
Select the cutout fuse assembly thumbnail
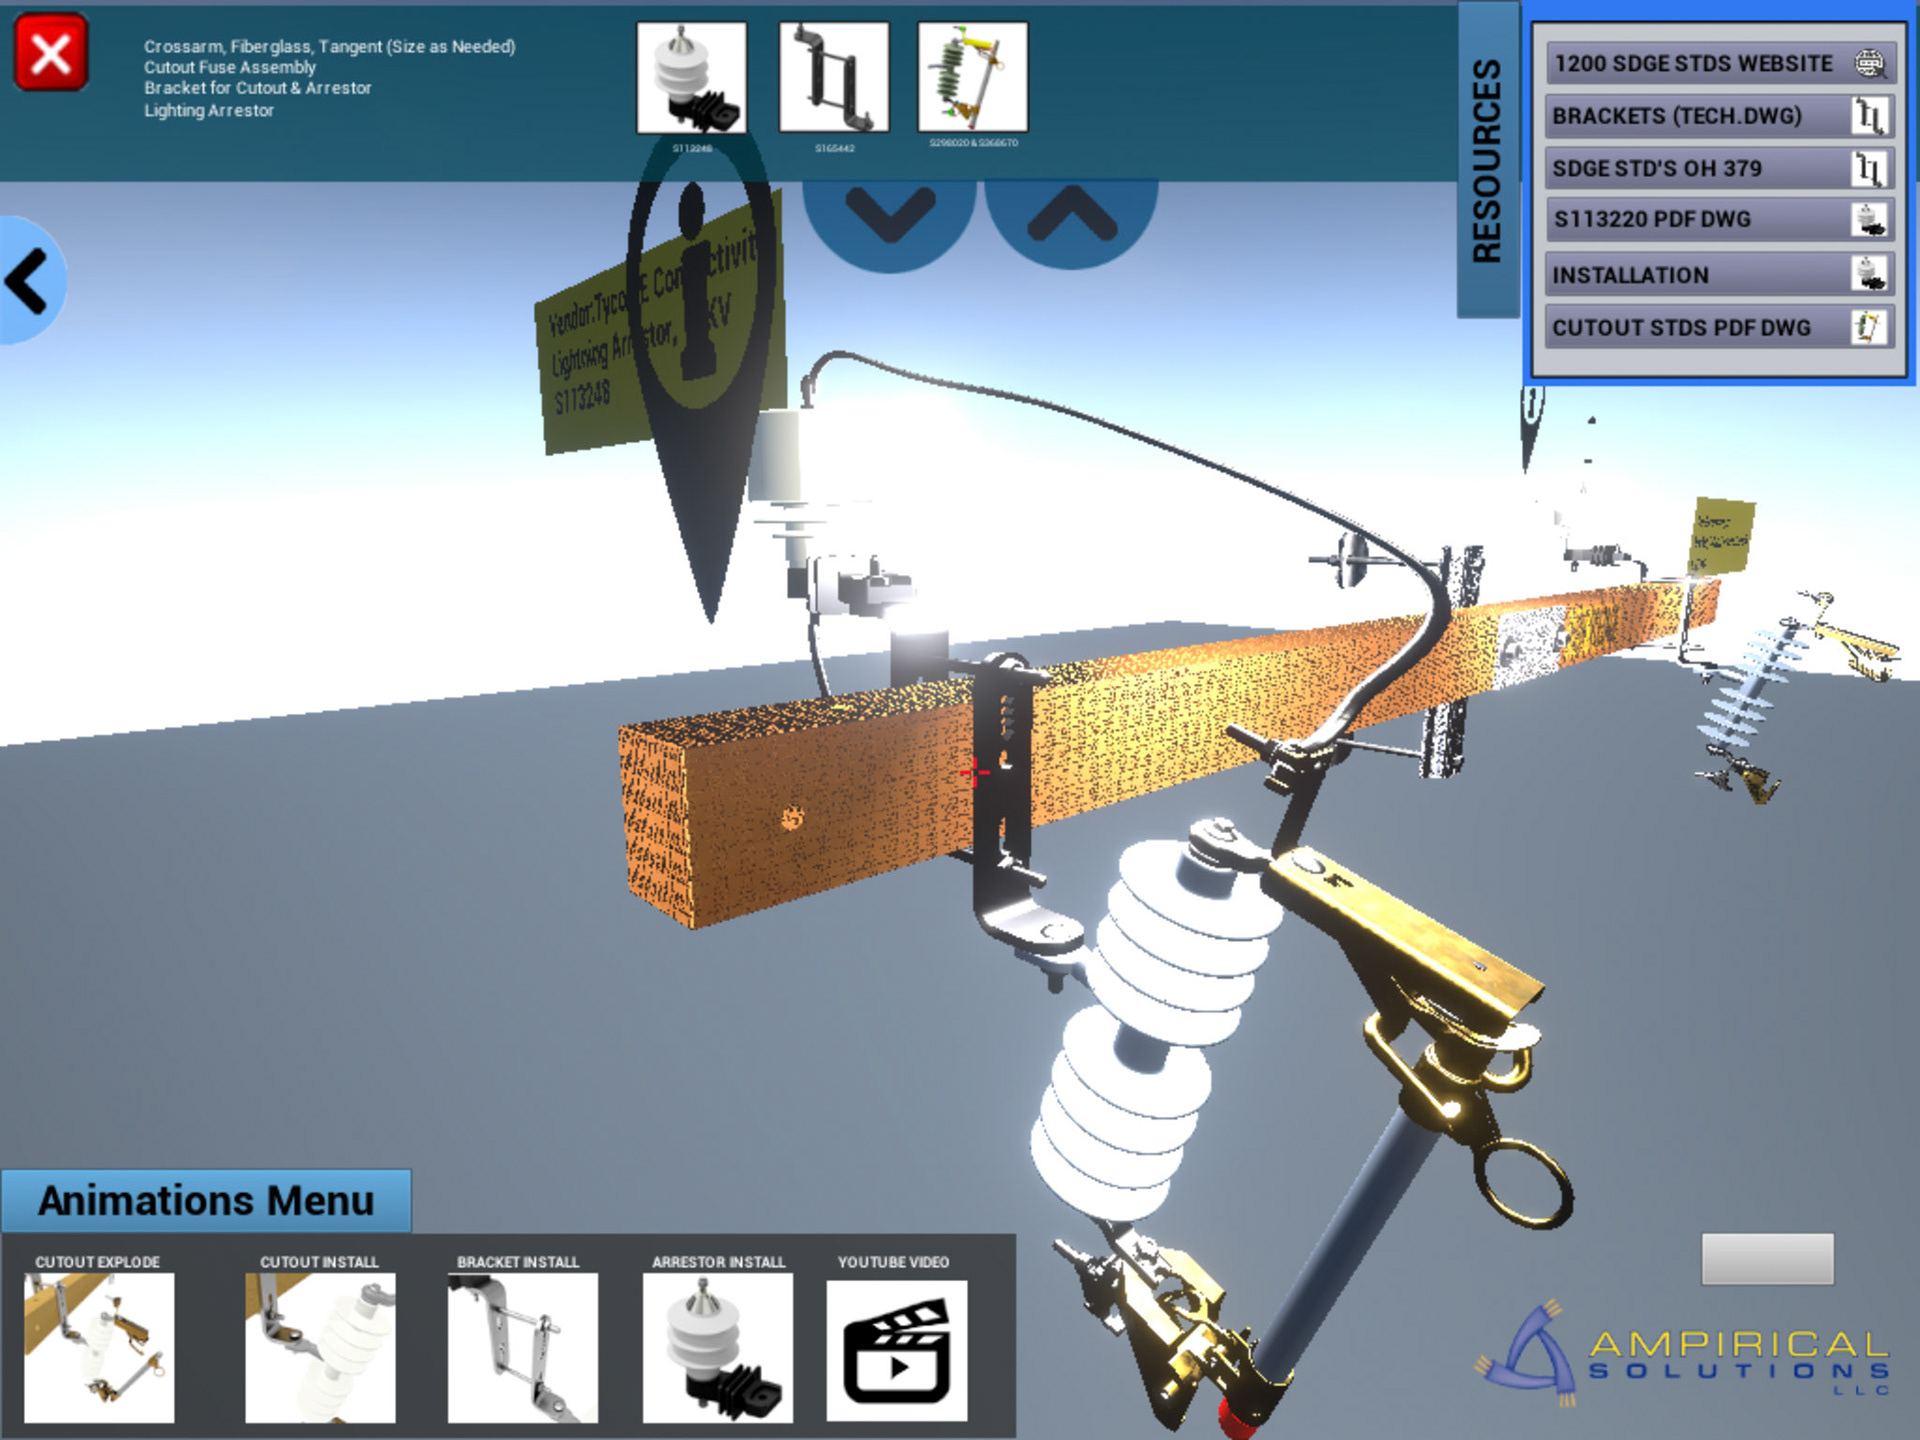(x=972, y=78)
